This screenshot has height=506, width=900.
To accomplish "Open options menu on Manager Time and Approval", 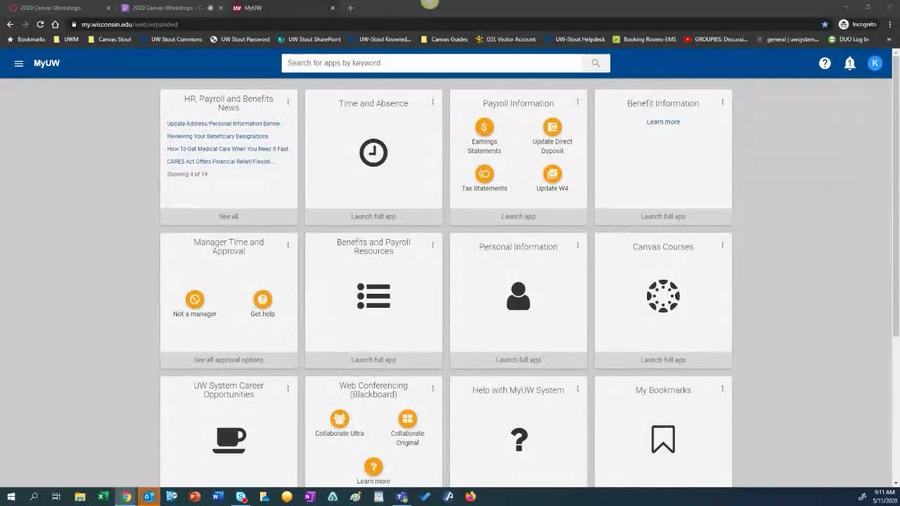I will click(288, 246).
